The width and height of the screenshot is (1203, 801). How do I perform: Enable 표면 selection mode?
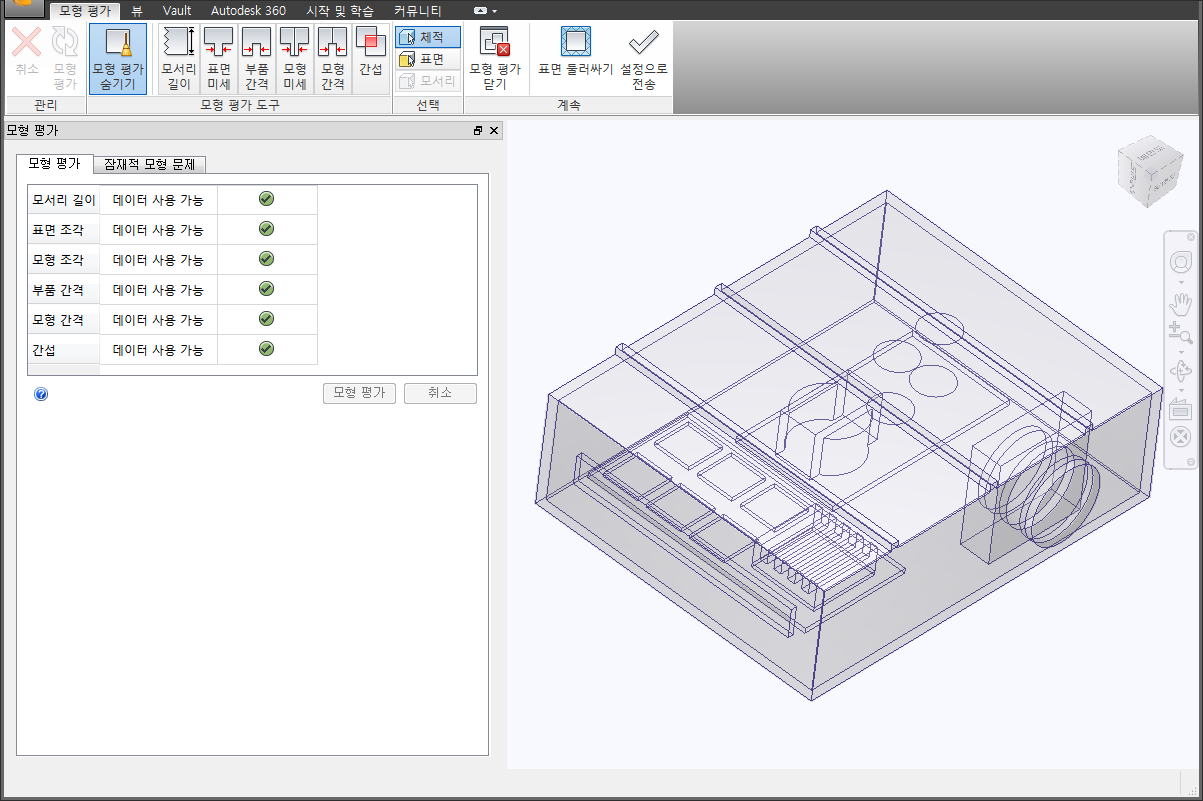point(428,59)
